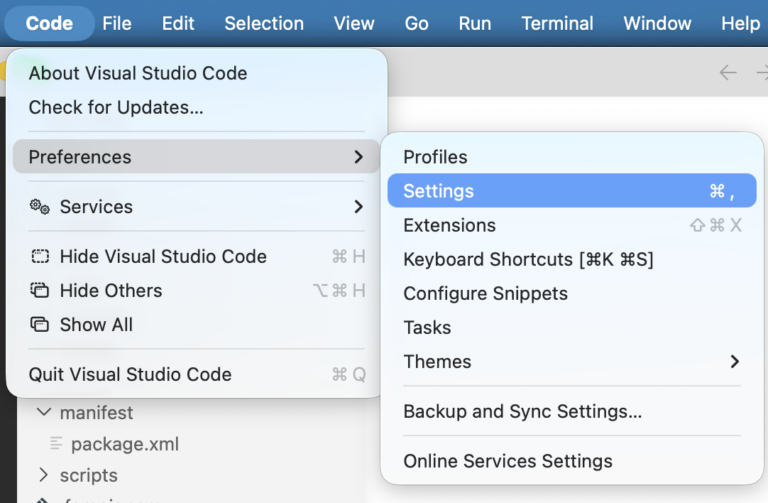Open Extensions from the Preferences submenu
Image resolution: width=768 pixels, height=503 pixels.
pyautogui.click(x=572, y=225)
